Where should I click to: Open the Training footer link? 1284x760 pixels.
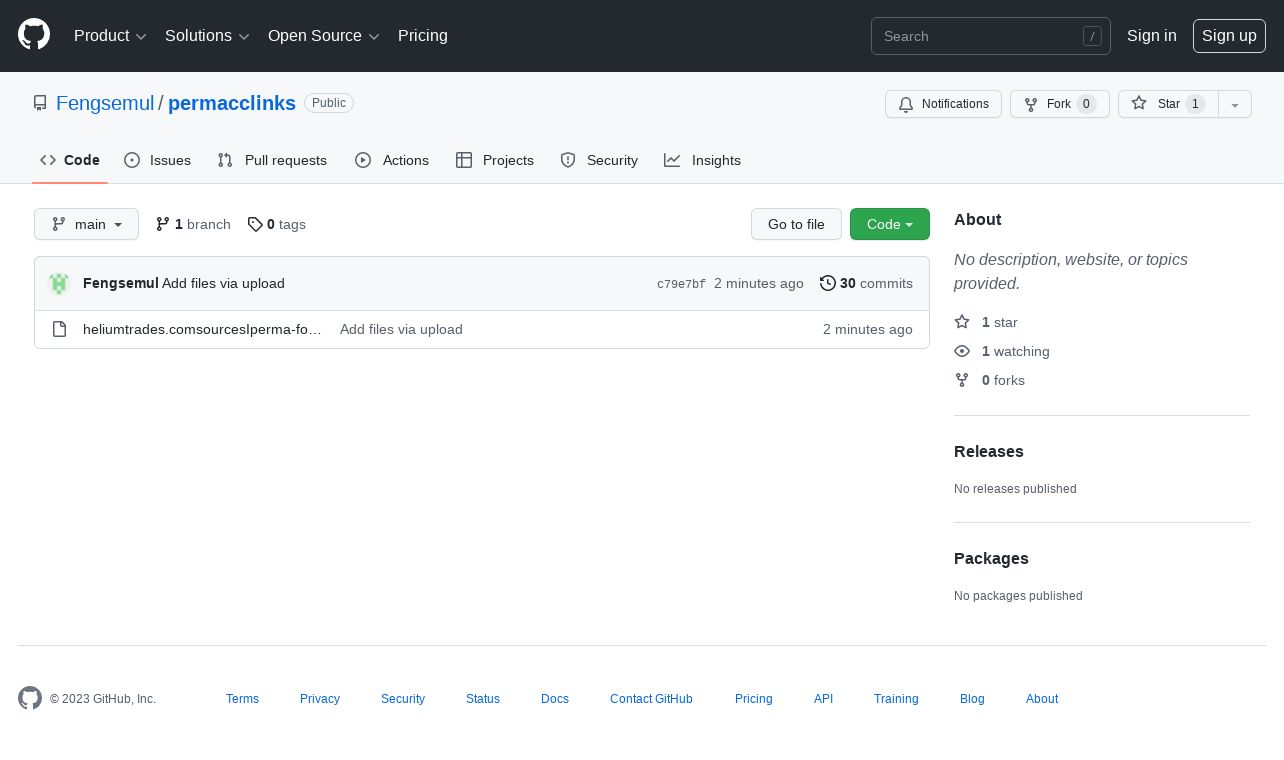click(x=896, y=699)
